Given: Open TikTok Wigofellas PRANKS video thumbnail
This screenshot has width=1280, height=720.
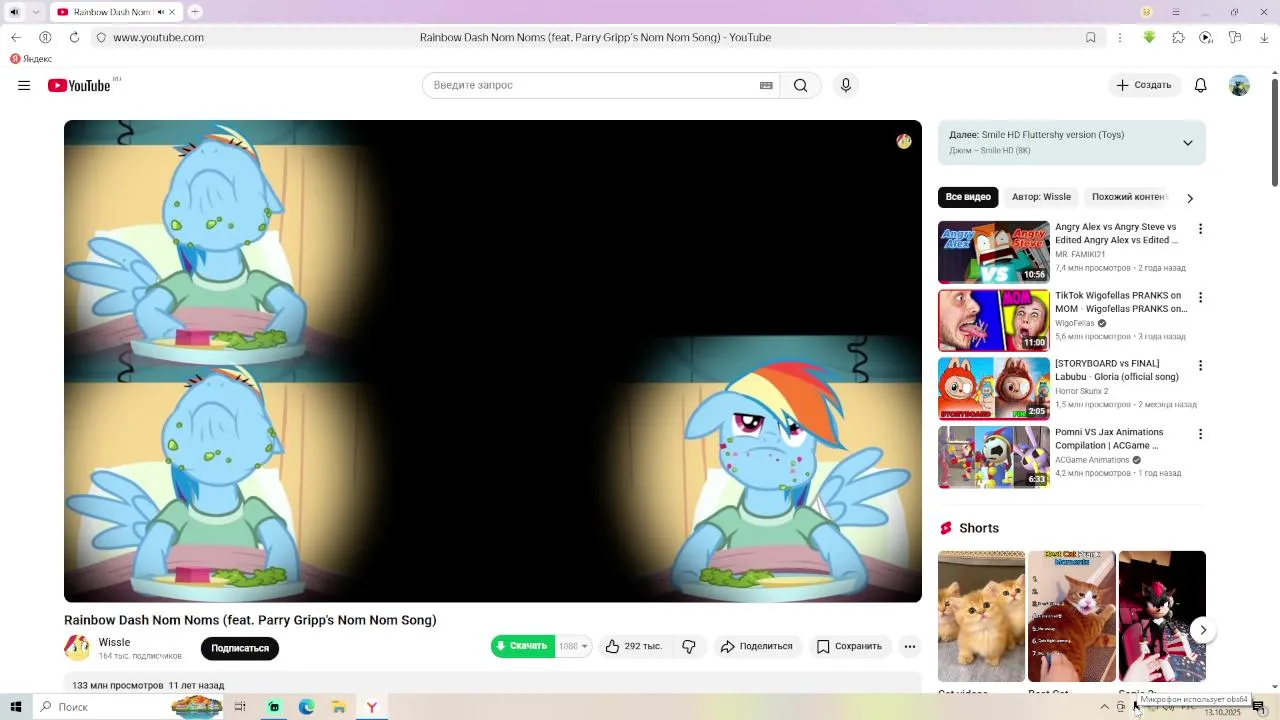Looking at the screenshot, I should coord(994,320).
